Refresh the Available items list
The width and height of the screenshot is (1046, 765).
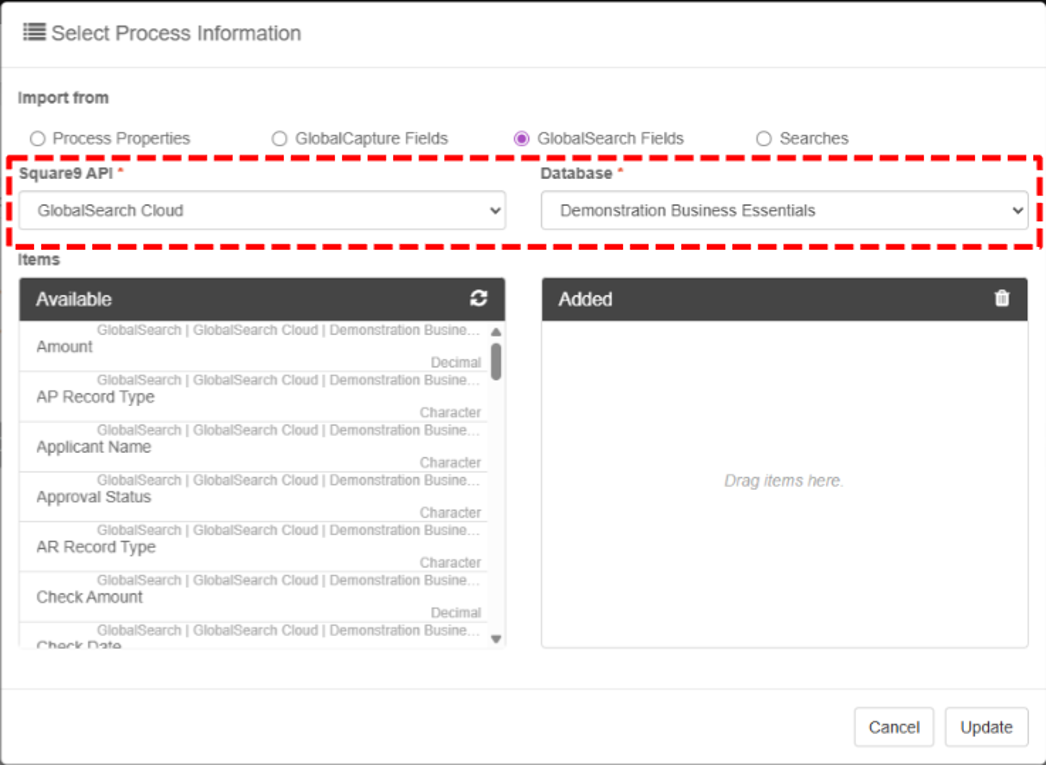pyautogui.click(x=478, y=298)
